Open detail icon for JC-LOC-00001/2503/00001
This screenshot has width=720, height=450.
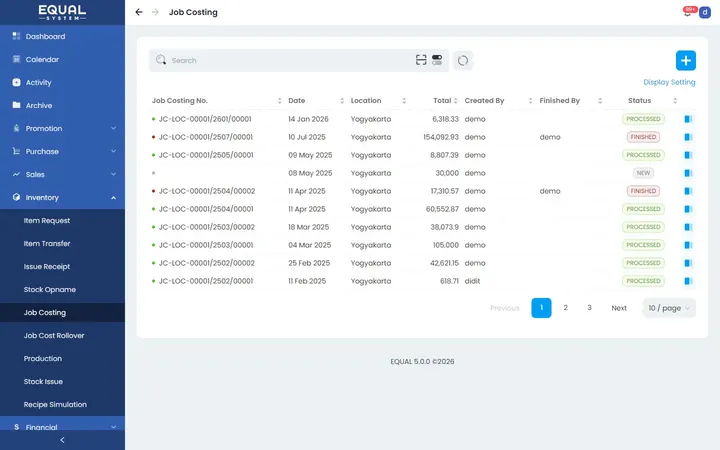[688, 245]
